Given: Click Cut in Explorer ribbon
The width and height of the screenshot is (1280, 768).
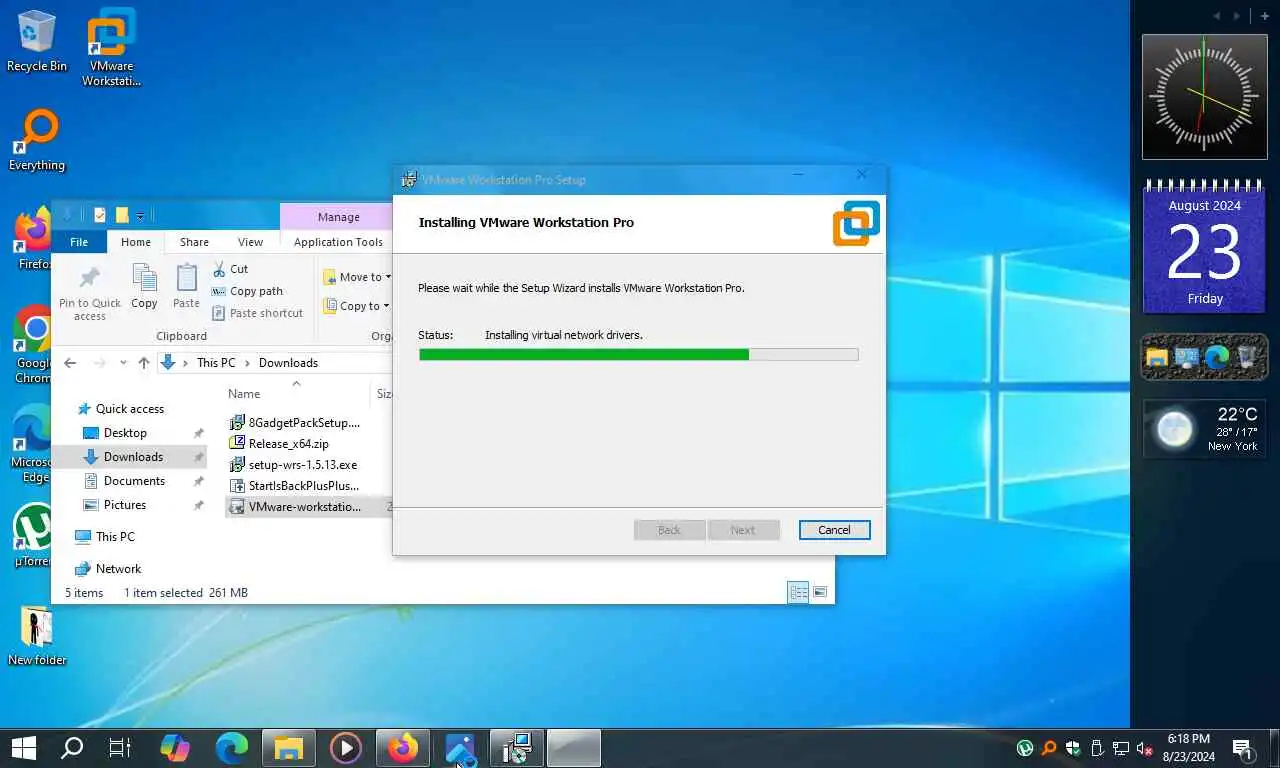Looking at the screenshot, I should pos(230,269).
